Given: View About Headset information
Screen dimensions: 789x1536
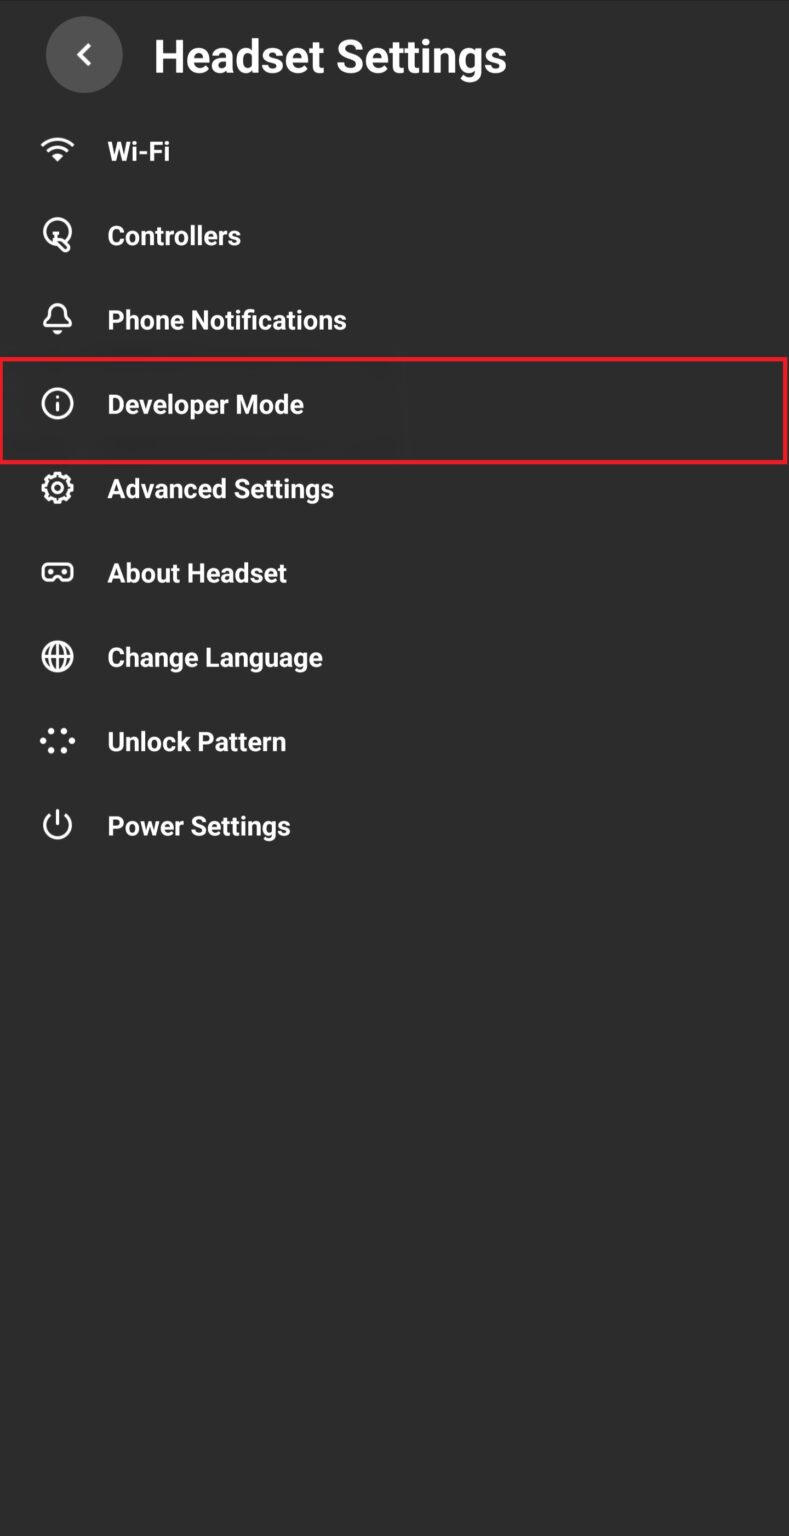Looking at the screenshot, I should (x=196, y=573).
